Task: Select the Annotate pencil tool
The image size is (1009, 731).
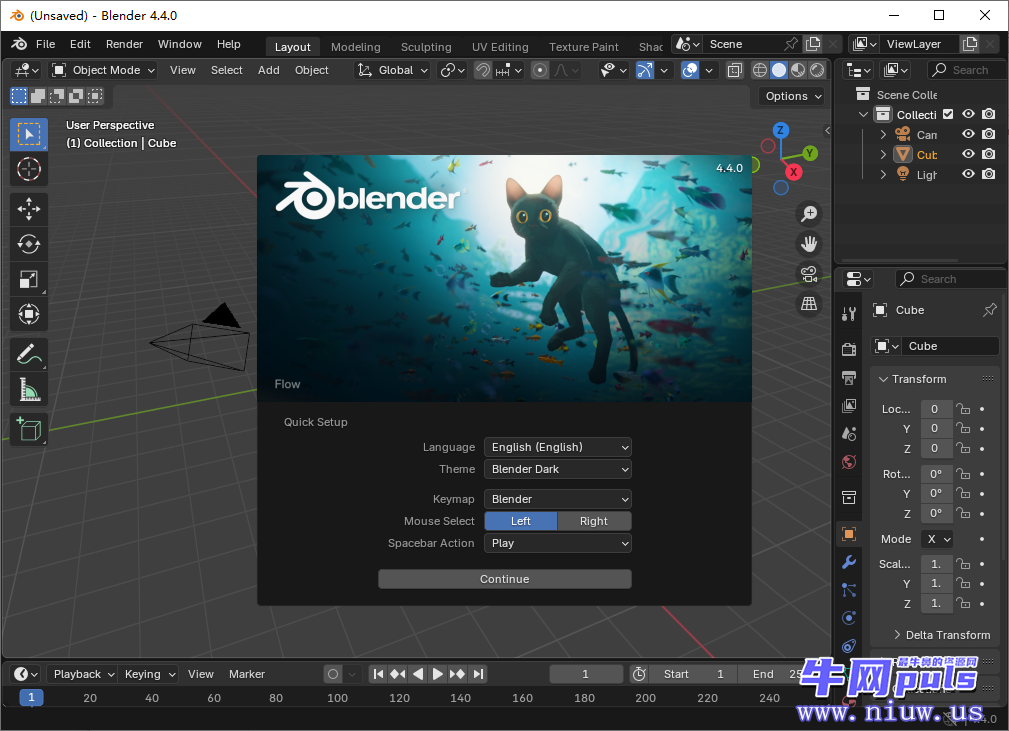Action: click(x=29, y=354)
